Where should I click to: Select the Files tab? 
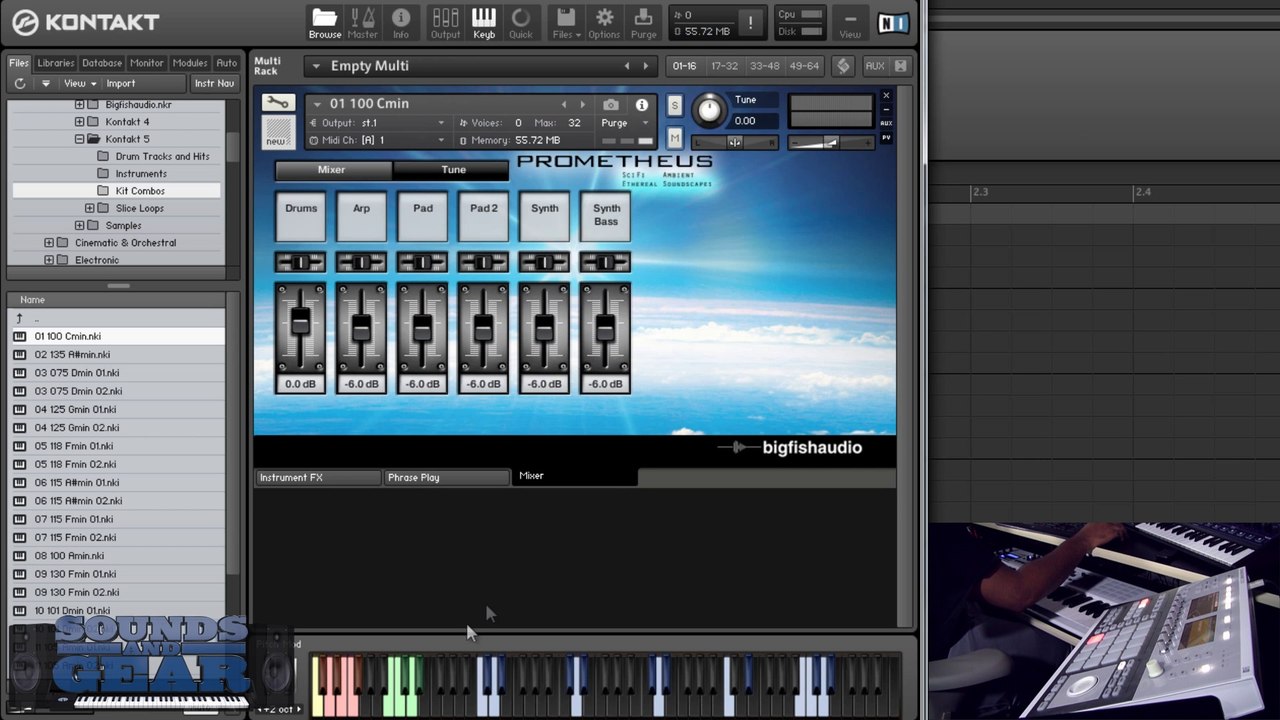coord(19,63)
